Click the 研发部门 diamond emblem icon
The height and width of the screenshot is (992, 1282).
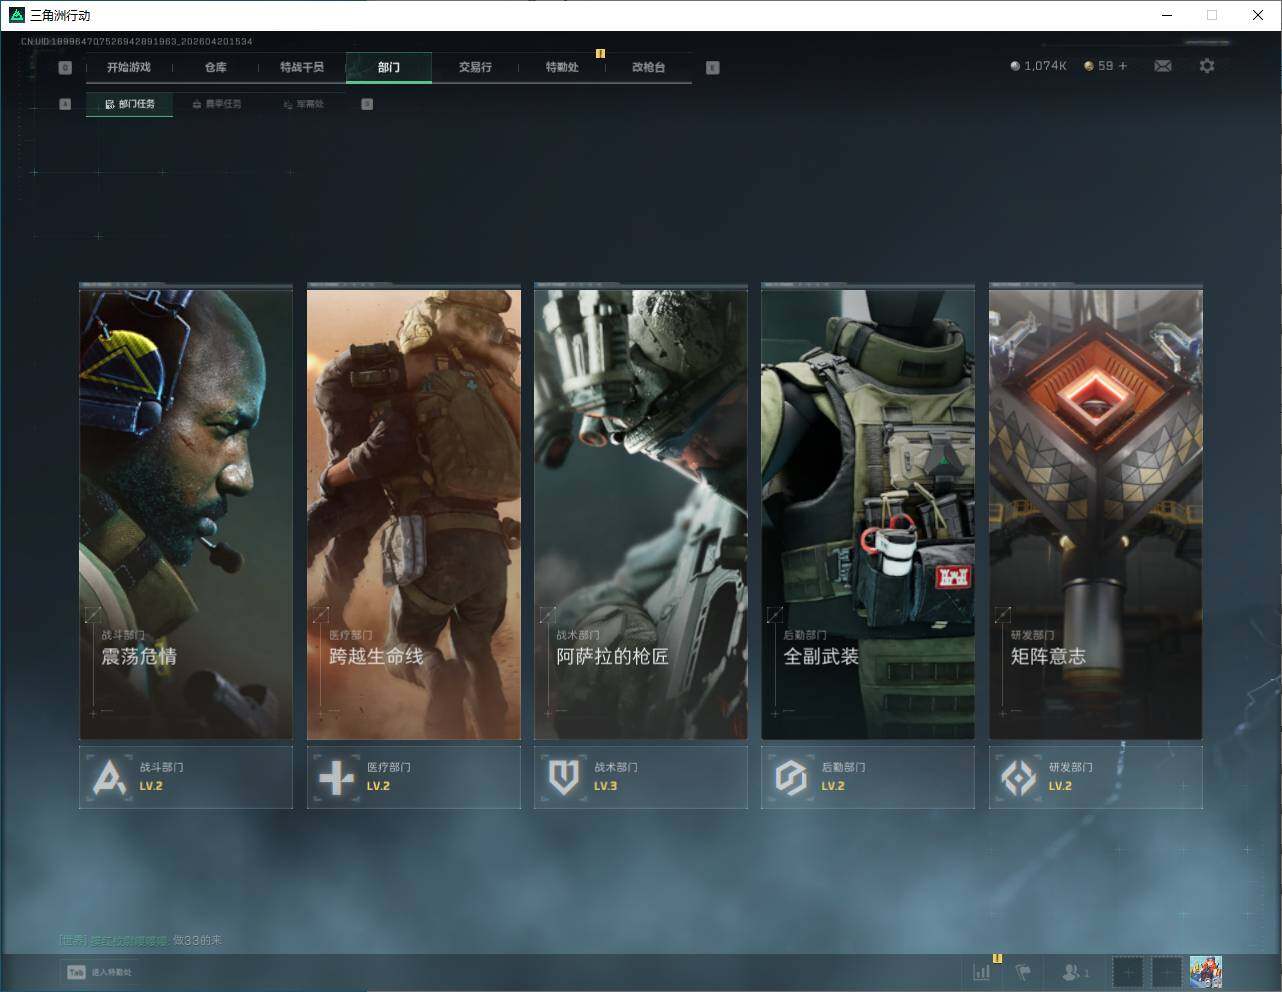(x=1019, y=777)
